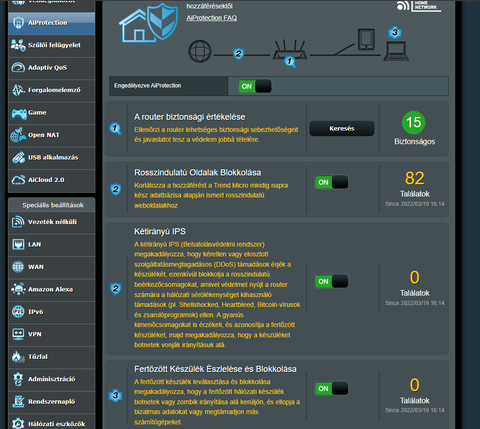
Task: Open the Szülői felügyelet menu item
Action: tap(52, 45)
